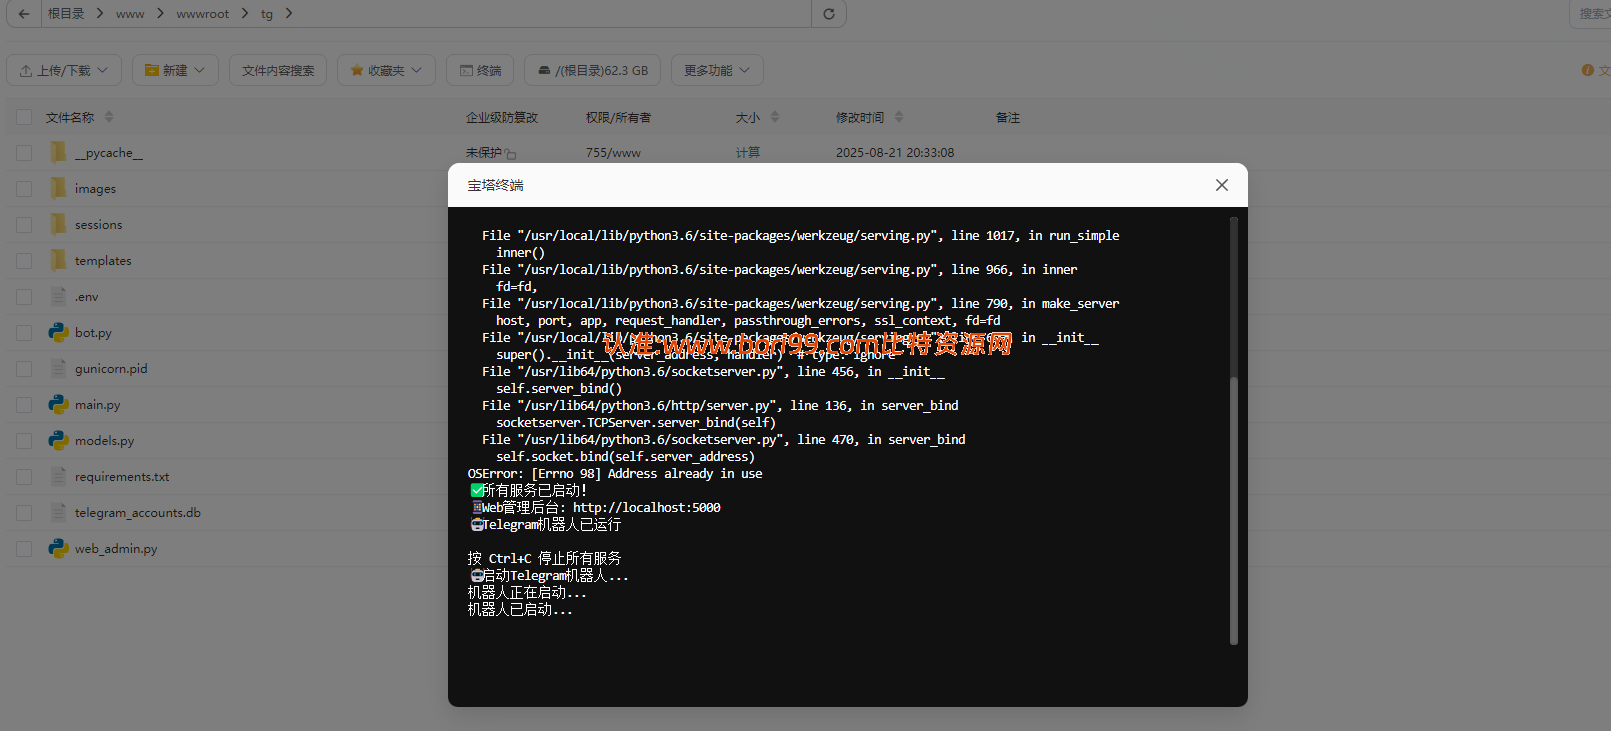
Task: Select the requirements.txt file name
Action: [x=122, y=477]
